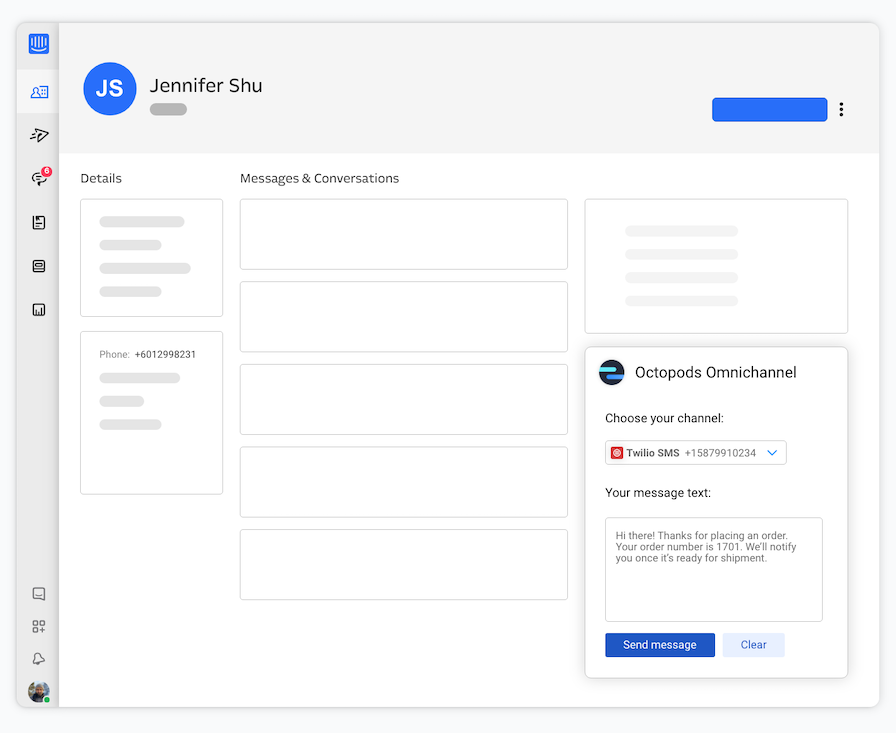Click Send message in Octopods panel
This screenshot has width=896, height=733.
659,645
